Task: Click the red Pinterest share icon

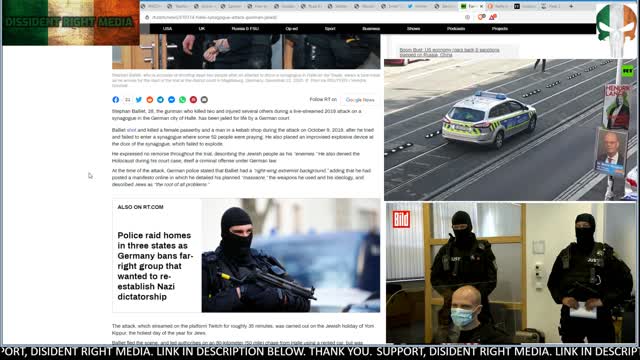Action: click(193, 100)
